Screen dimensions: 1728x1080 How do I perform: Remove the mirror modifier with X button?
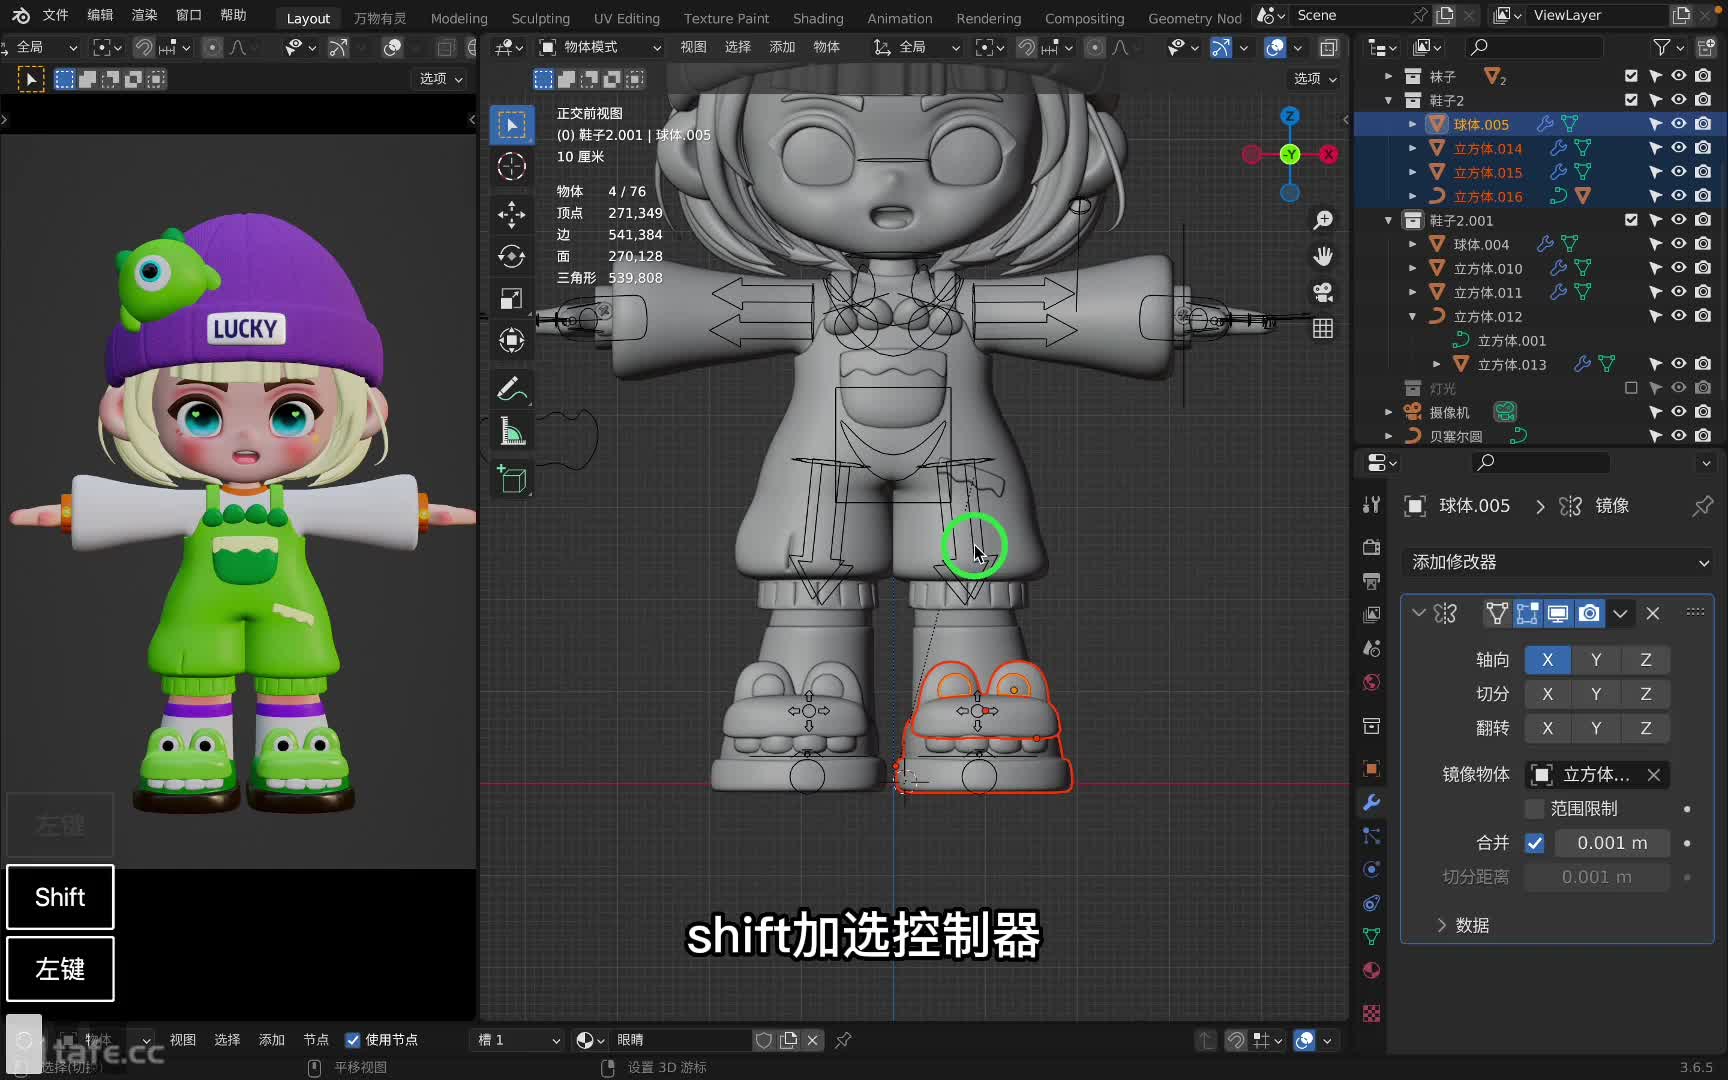1653,614
